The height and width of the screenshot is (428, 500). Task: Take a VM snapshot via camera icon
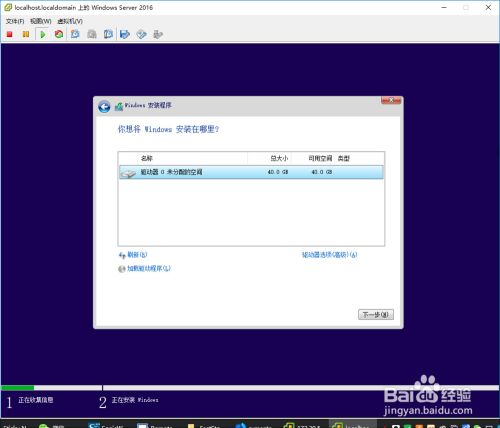pyautogui.click(x=75, y=34)
